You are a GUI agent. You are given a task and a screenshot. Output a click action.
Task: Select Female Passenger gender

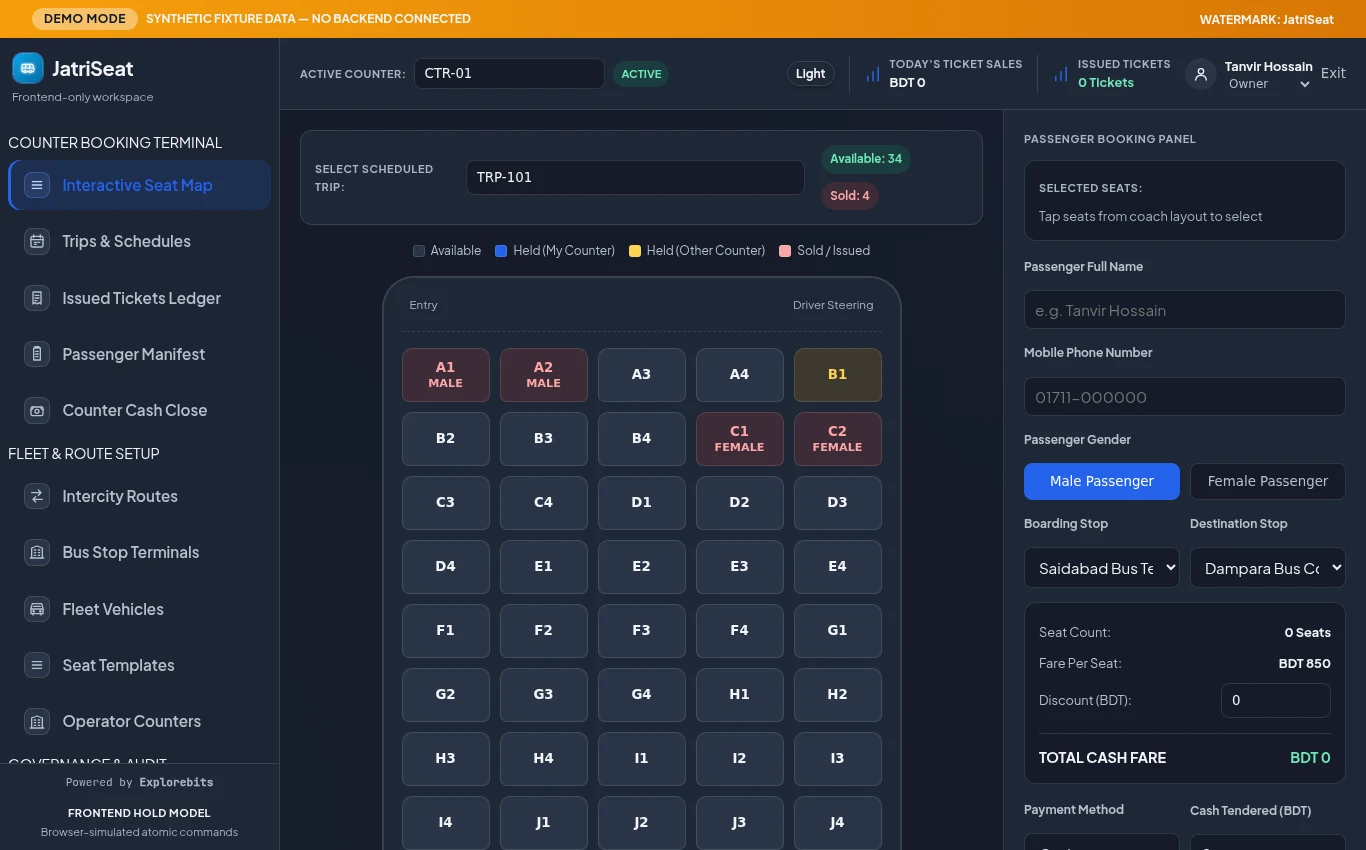(x=1267, y=481)
